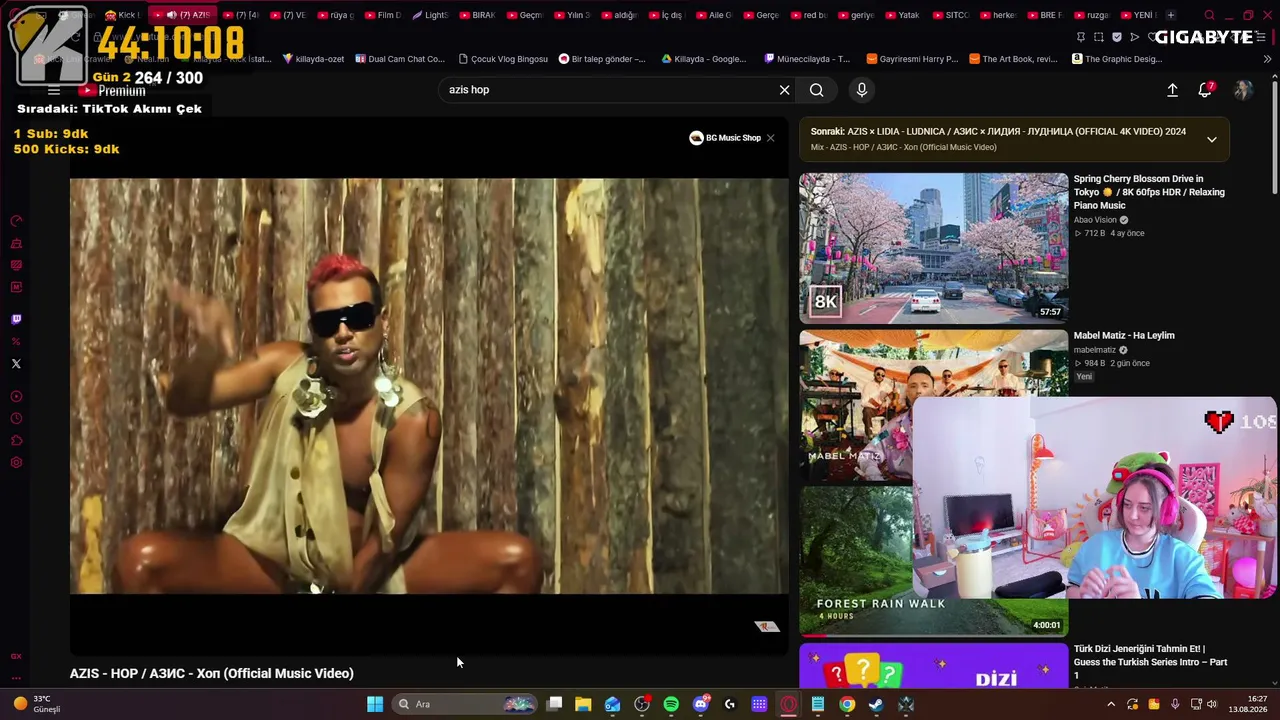Open the Müneccilayda - T... bookmark

click(807, 59)
